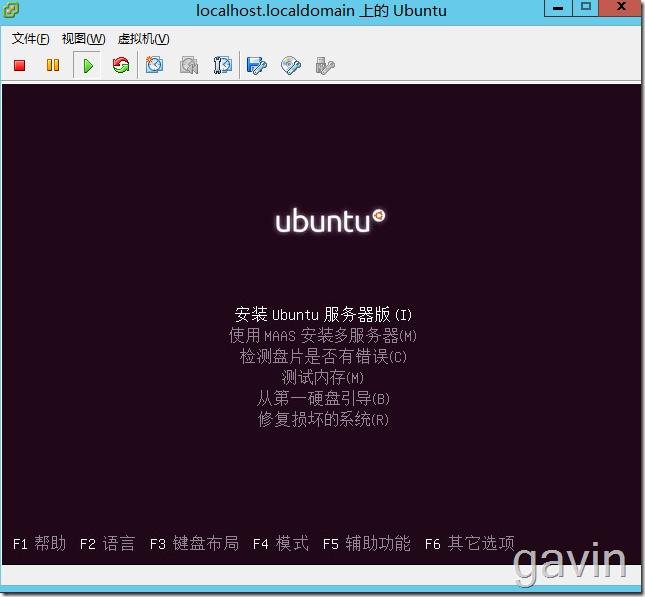Select 测试内存(M) boot option
Viewport: 645px width, 597px height.
[x=323, y=378]
